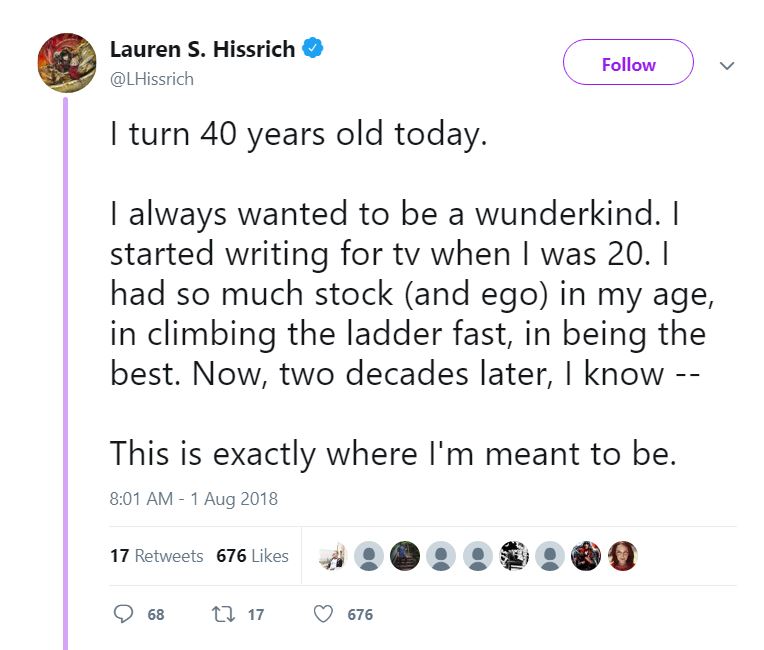Viewport: 764px width, 650px height.
Task: Open the 8:01 AM - 1 Aug 2018 timestamp
Action: coord(193,499)
